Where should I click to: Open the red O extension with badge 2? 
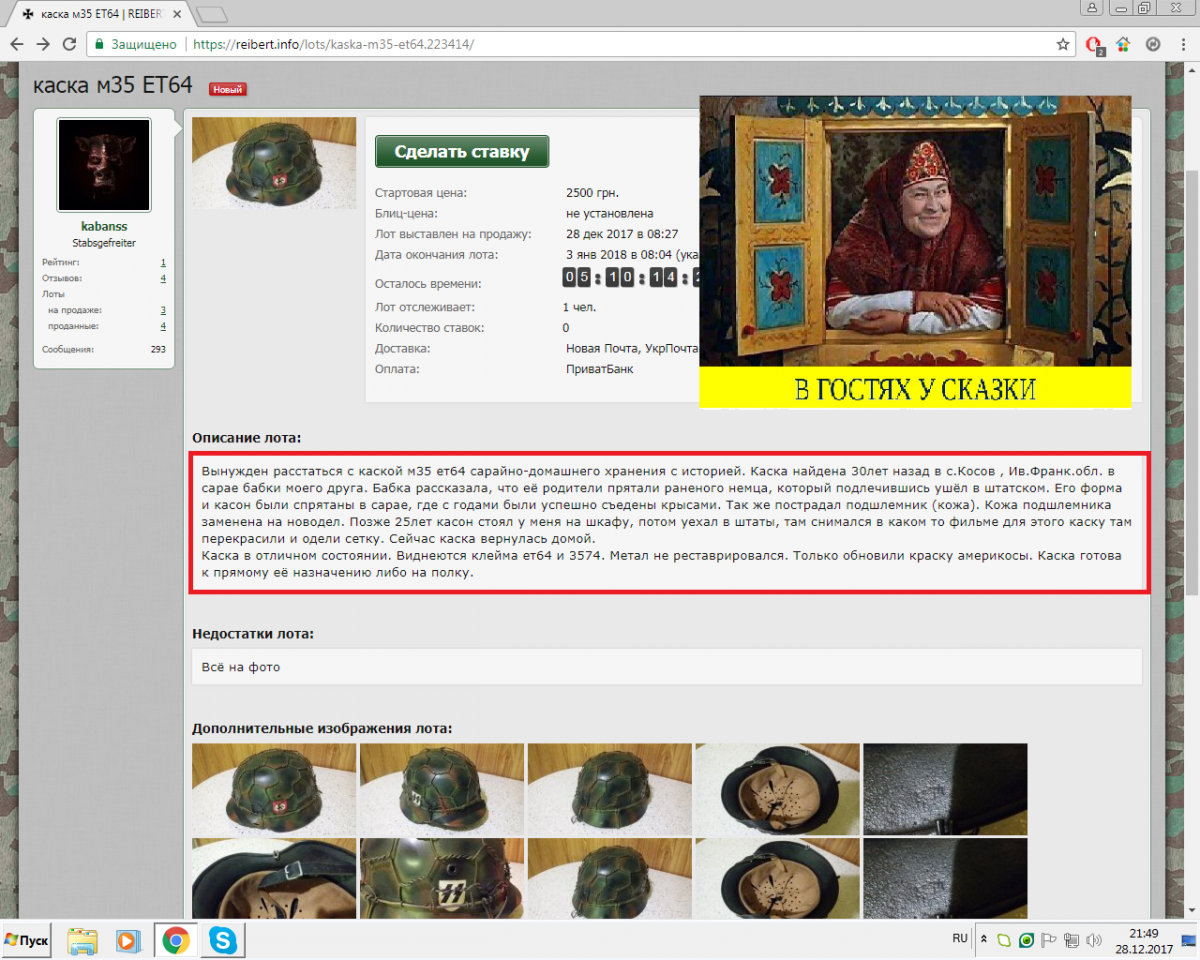pyautogui.click(x=1096, y=45)
